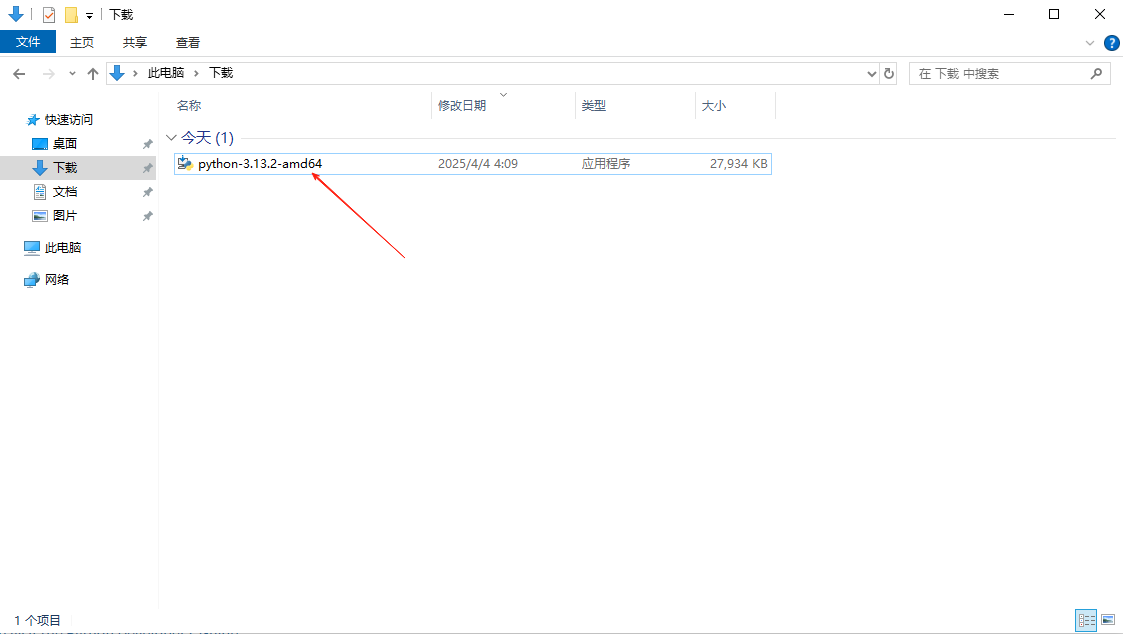Image resolution: width=1123 pixels, height=634 pixels.
Task: Open the python-3.13.2-amd64 installer icon
Action: (x=185, y=164)
